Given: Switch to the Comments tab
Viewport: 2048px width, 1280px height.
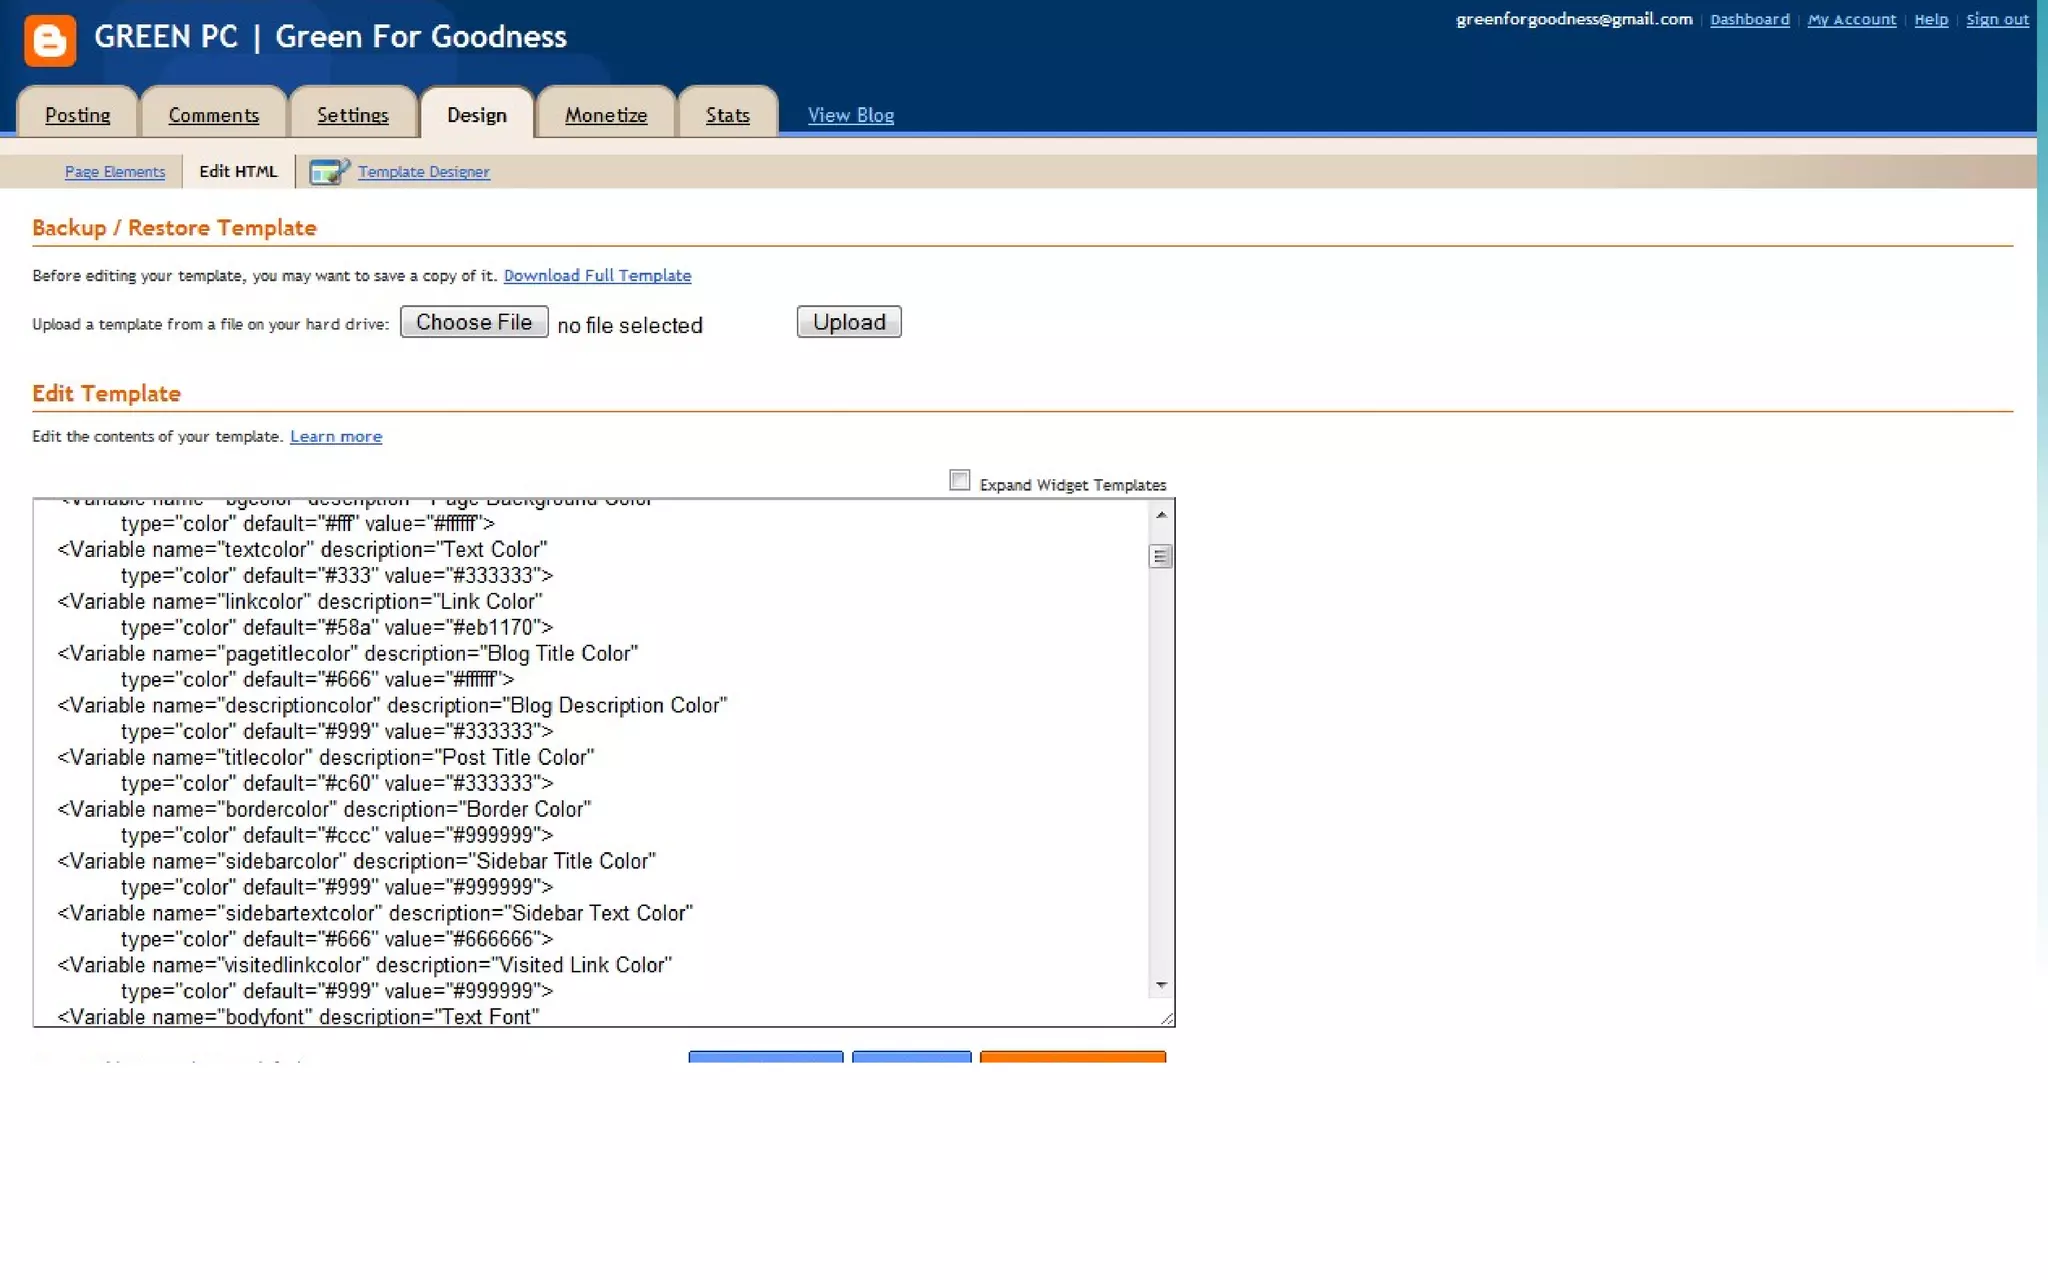Looking at the screenshot, I should point(214,115).
